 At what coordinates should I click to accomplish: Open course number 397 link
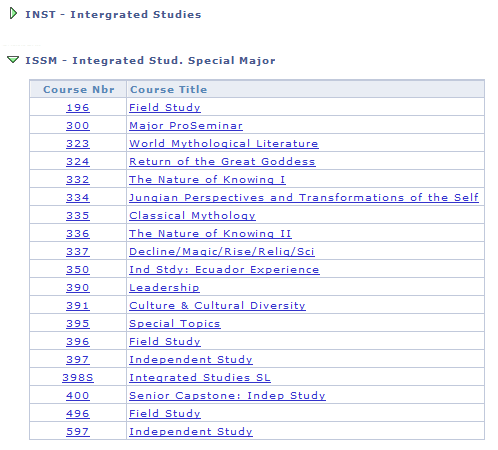point(78,360)
